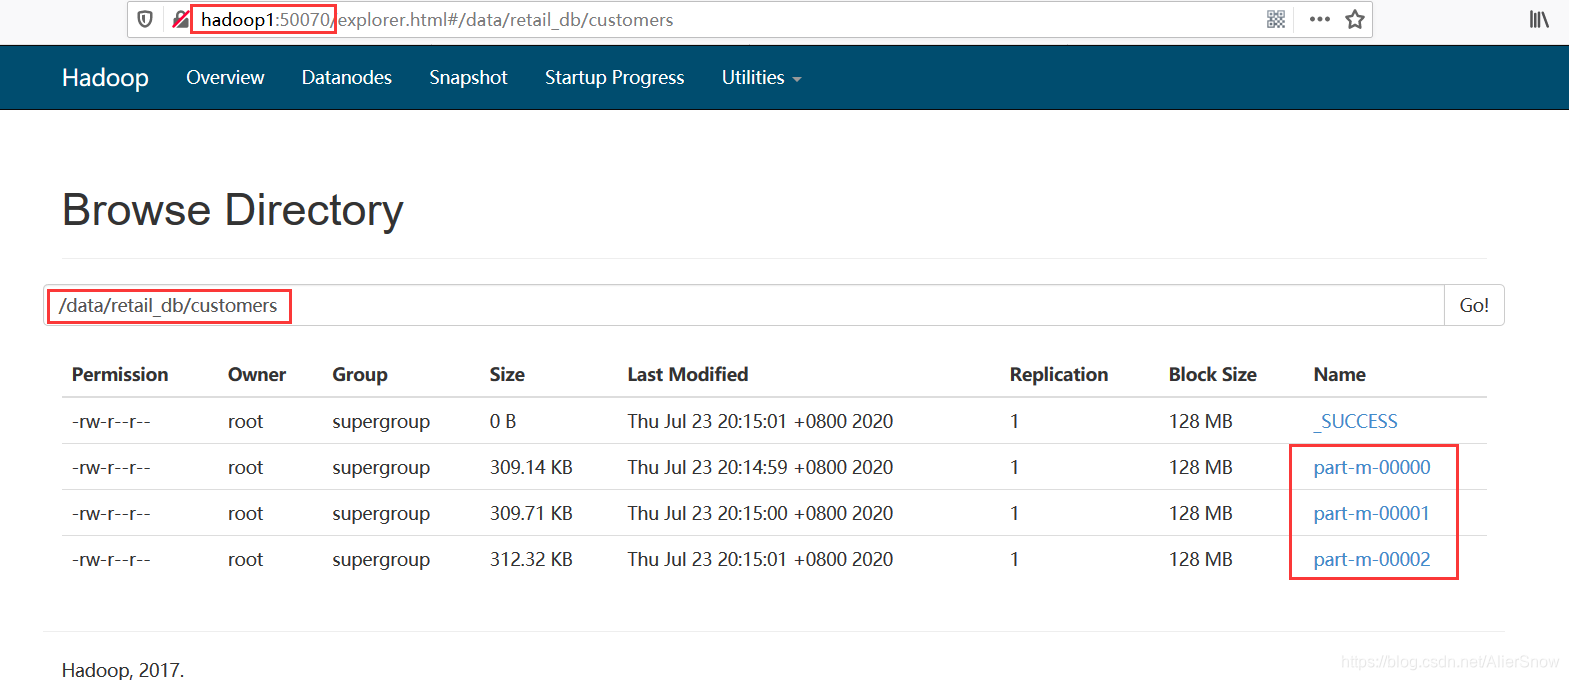Click the QR code icon in address bar
This screenshot has height=680, width=1569.
1276,19
